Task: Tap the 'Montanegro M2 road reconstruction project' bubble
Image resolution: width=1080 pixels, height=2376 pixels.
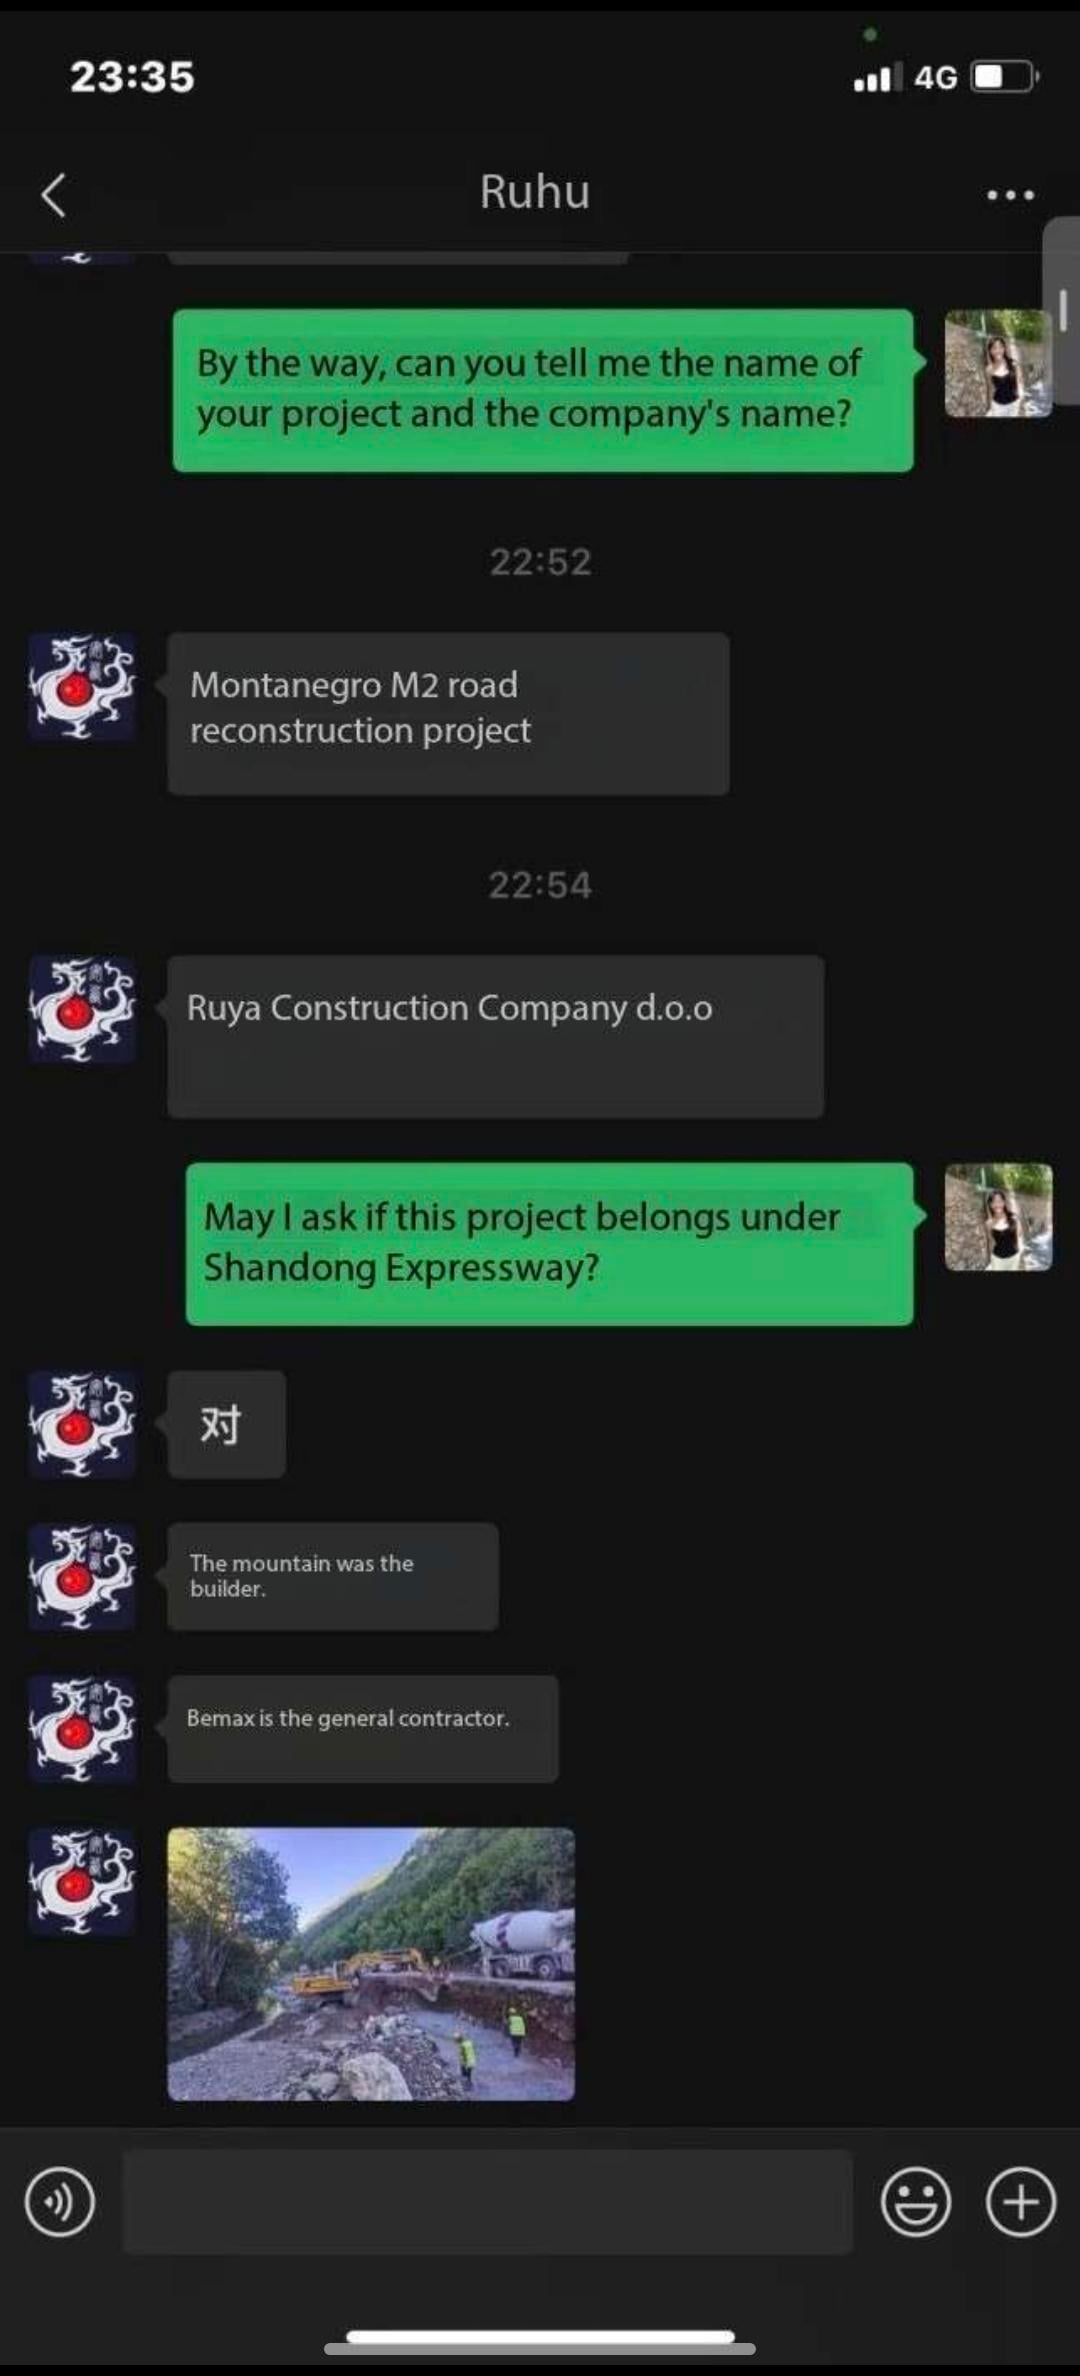Action: point(449,713)
